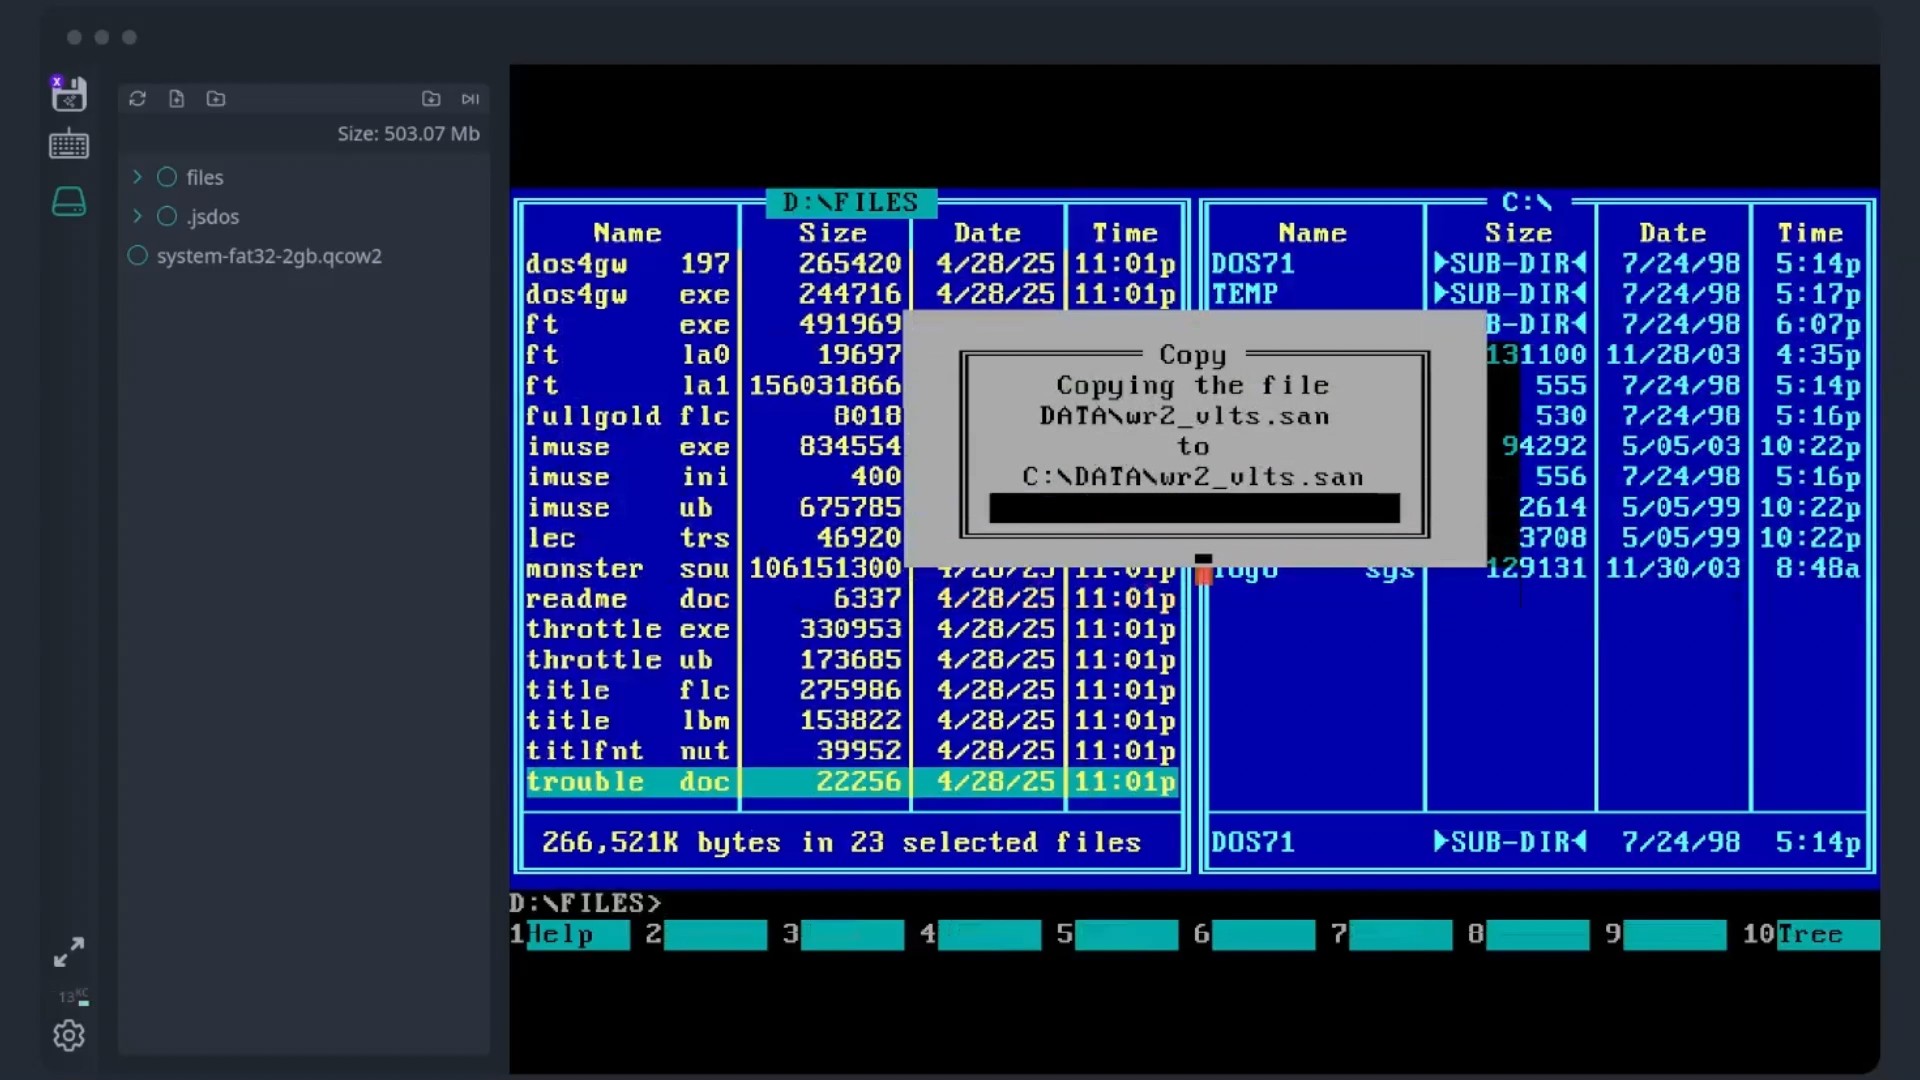Click the C:\DATA\wr2_vlts.san destination text

[x=1192, y=477]
